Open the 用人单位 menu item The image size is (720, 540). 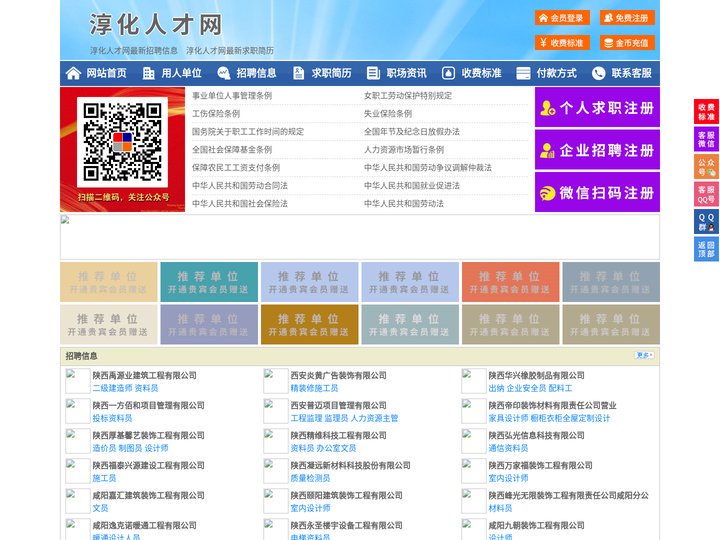coord(181,73)
